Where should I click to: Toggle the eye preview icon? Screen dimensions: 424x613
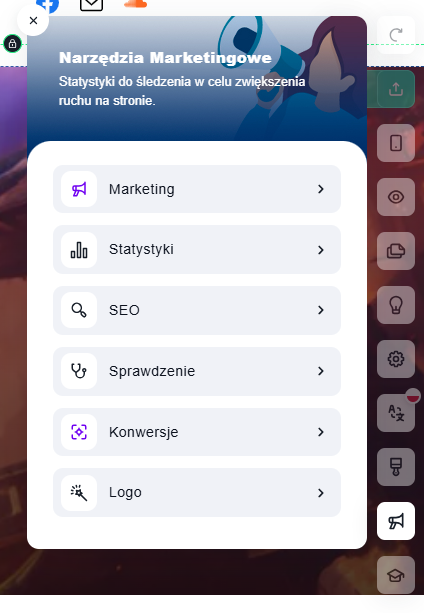(x=396, y=197)
